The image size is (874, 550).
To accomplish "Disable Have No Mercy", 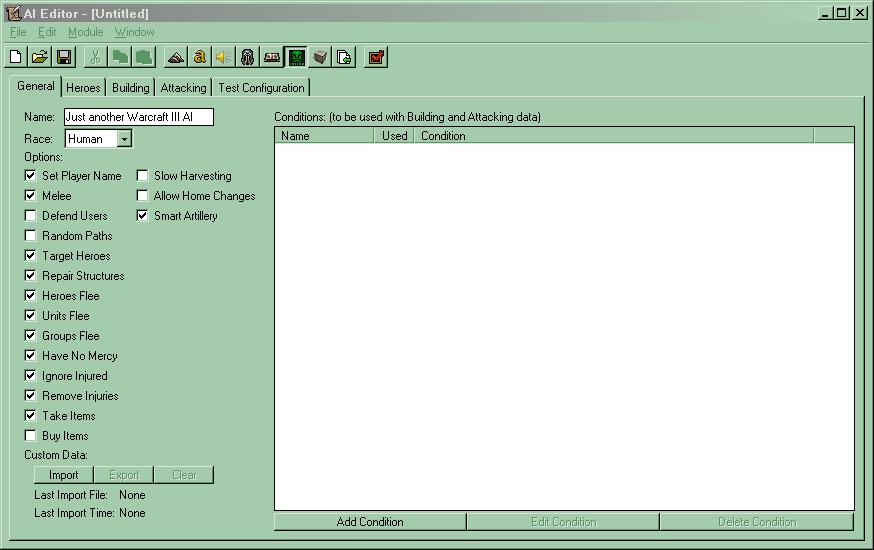I will click(x=31, y=356).
